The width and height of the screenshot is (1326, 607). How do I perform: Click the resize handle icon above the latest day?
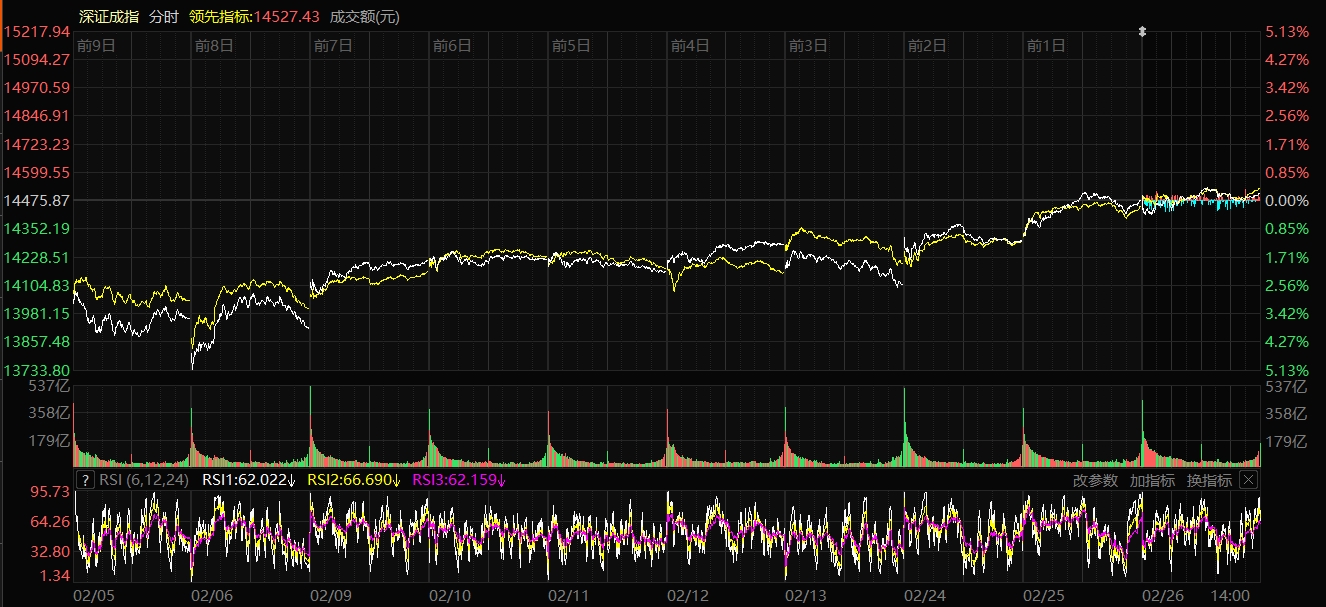[1142, 32]
